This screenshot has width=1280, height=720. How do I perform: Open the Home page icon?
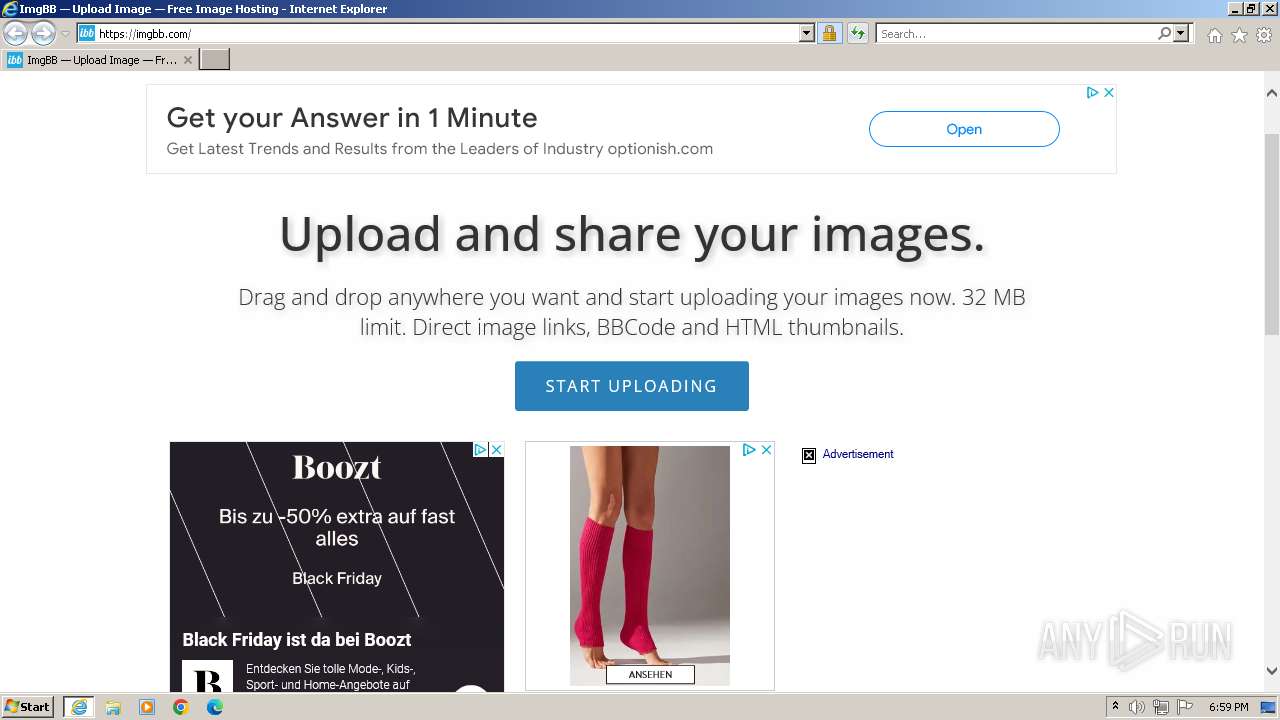[1214, 35]
